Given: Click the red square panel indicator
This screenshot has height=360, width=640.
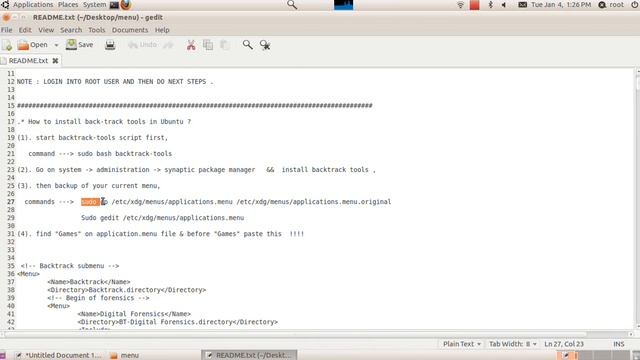Looking at the screenshot, I should pyautogui.click(x=474, y=5).
